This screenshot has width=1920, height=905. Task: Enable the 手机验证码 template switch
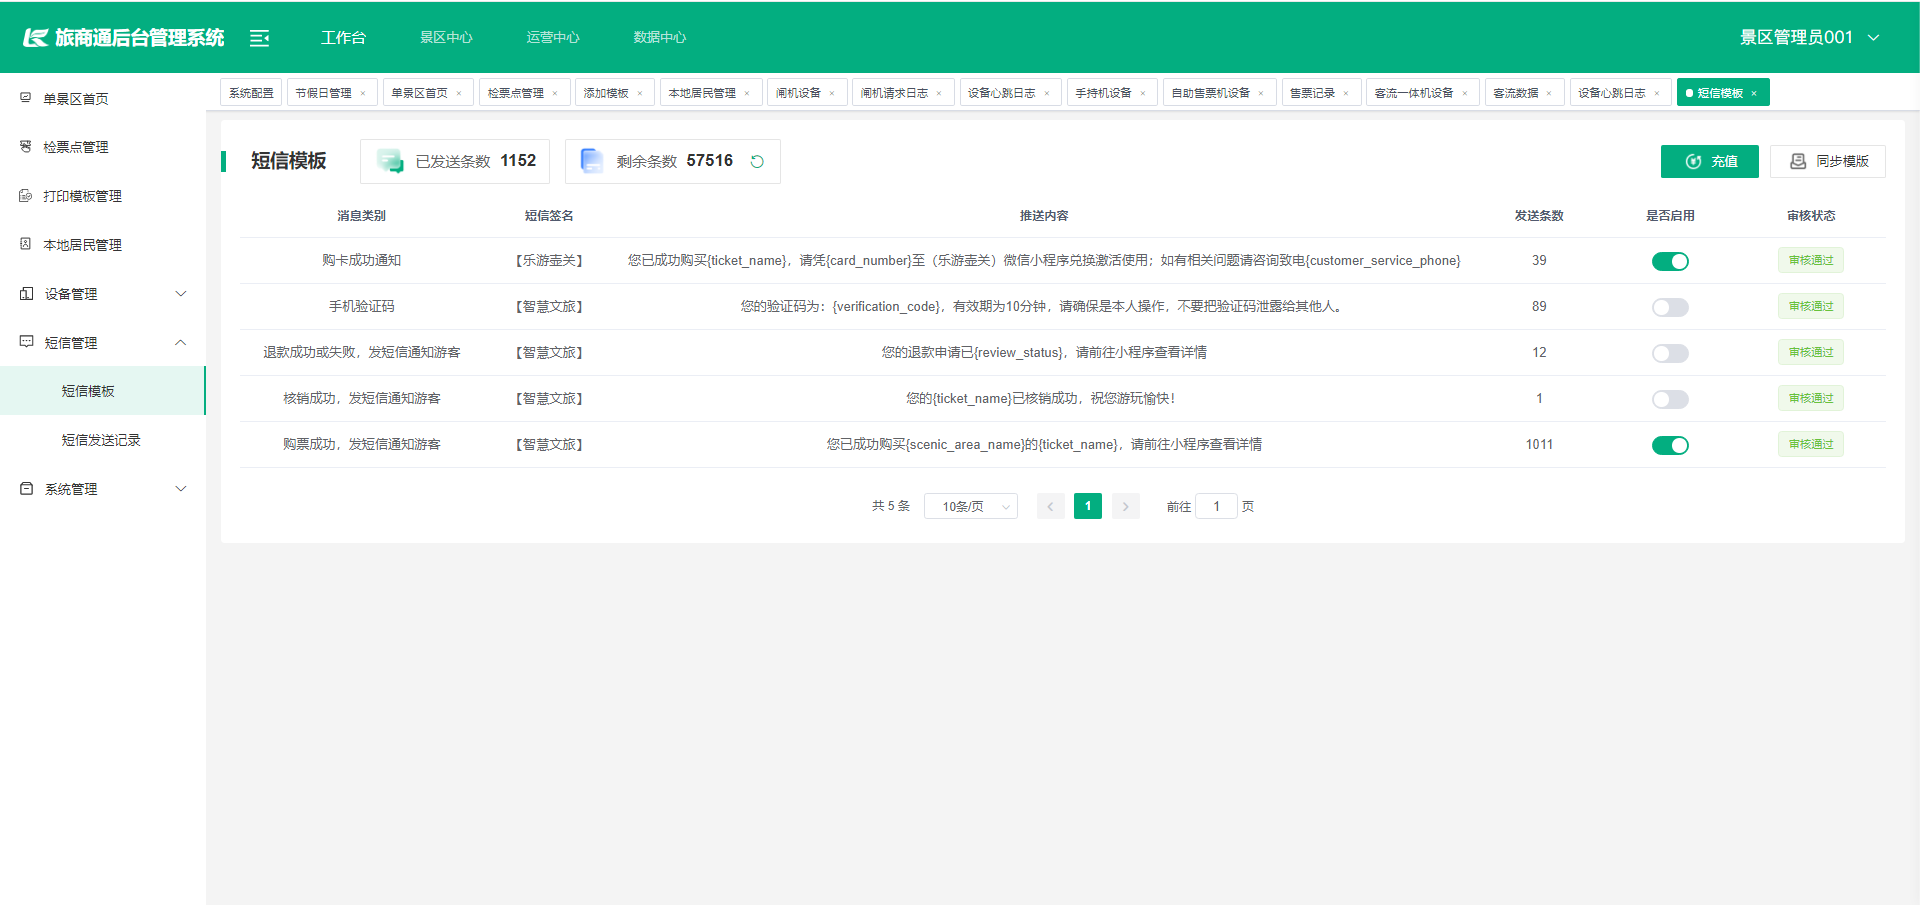[x=1670, y=307]
